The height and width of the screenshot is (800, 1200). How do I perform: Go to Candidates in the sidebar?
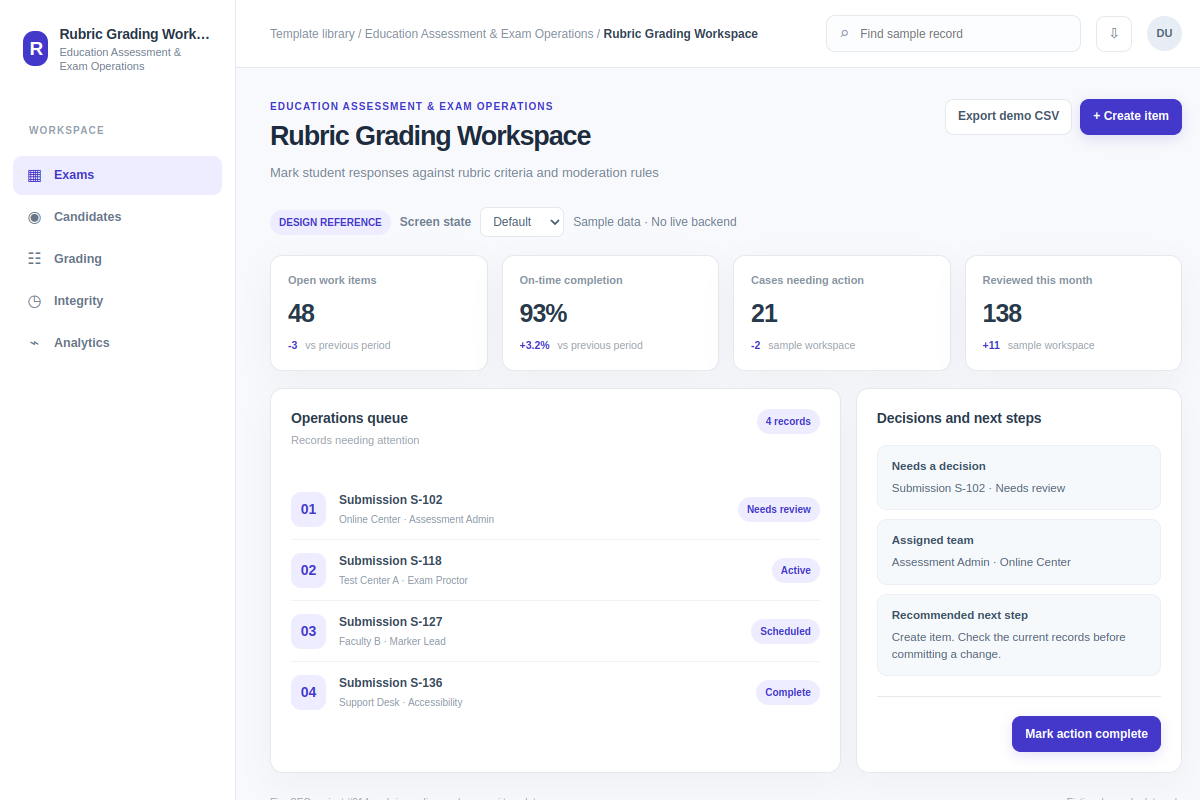point(117,217)
